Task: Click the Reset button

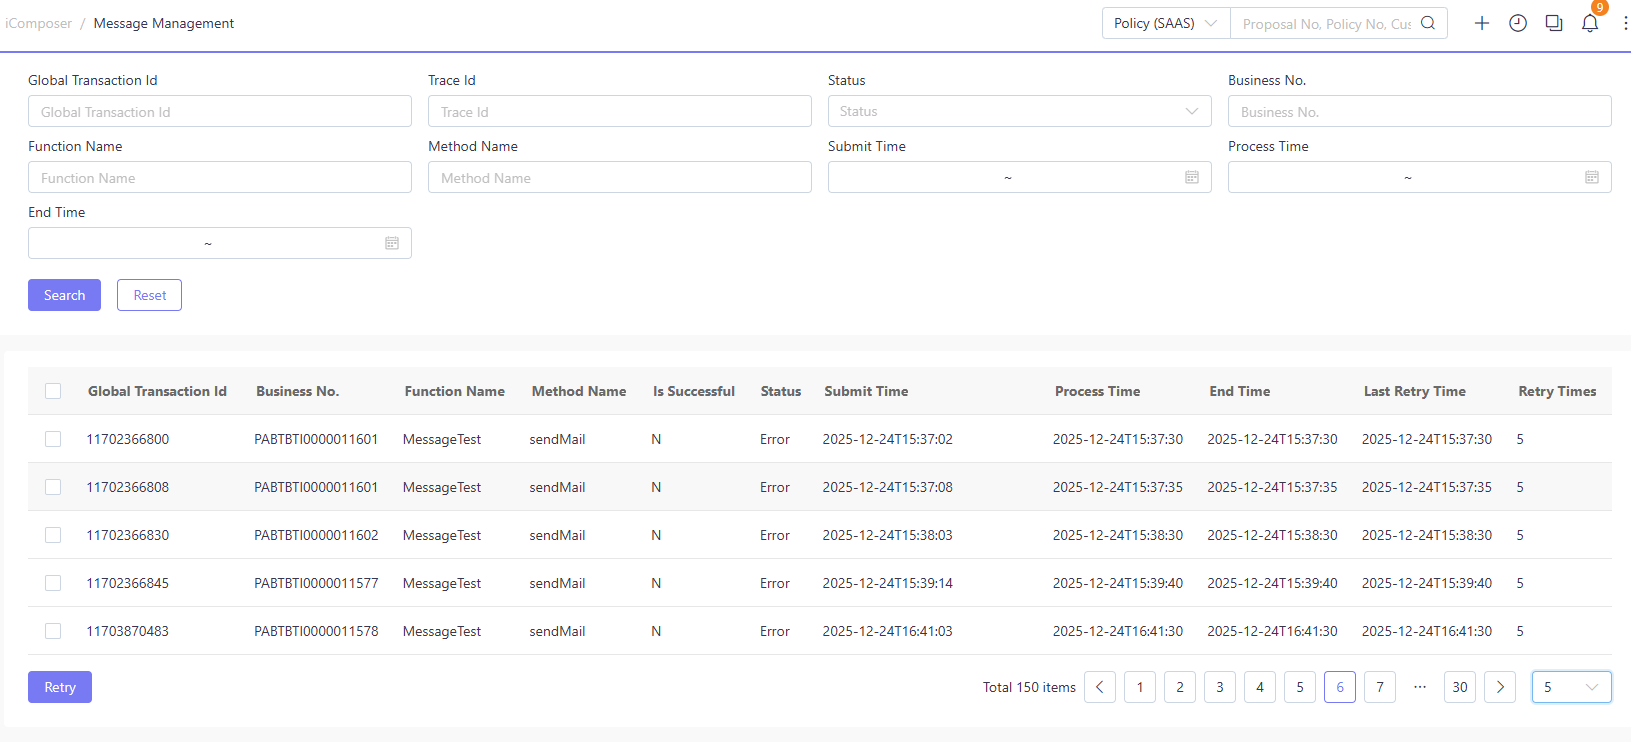Action: pyautogui.click(x=149, y=295)
